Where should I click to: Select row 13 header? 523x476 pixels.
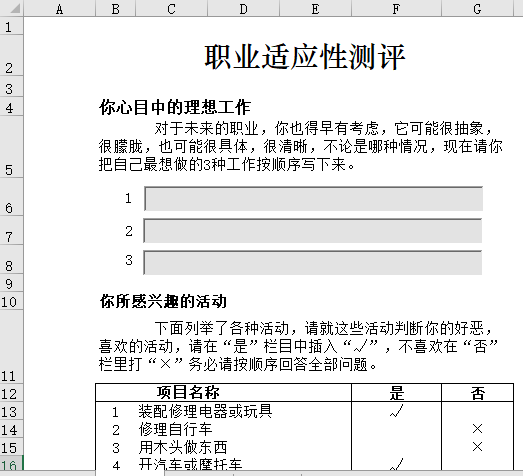(12, 411)
